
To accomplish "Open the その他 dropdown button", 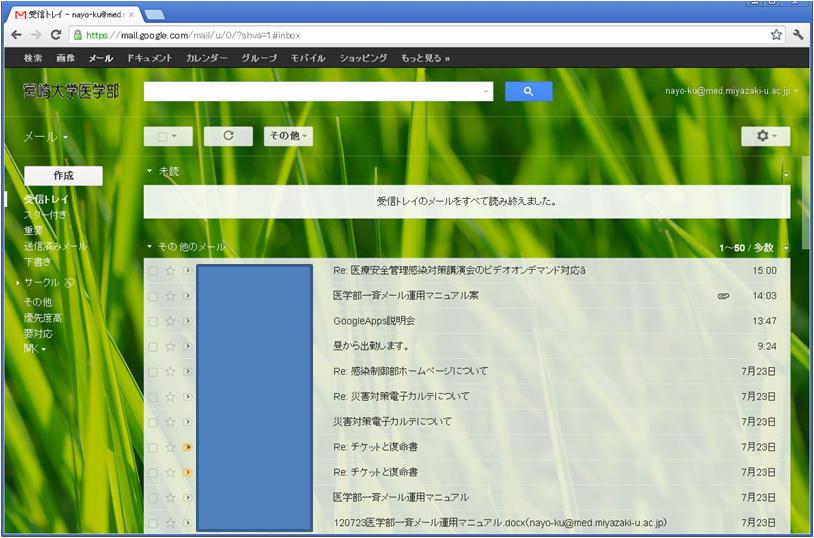I will point(288,136).
